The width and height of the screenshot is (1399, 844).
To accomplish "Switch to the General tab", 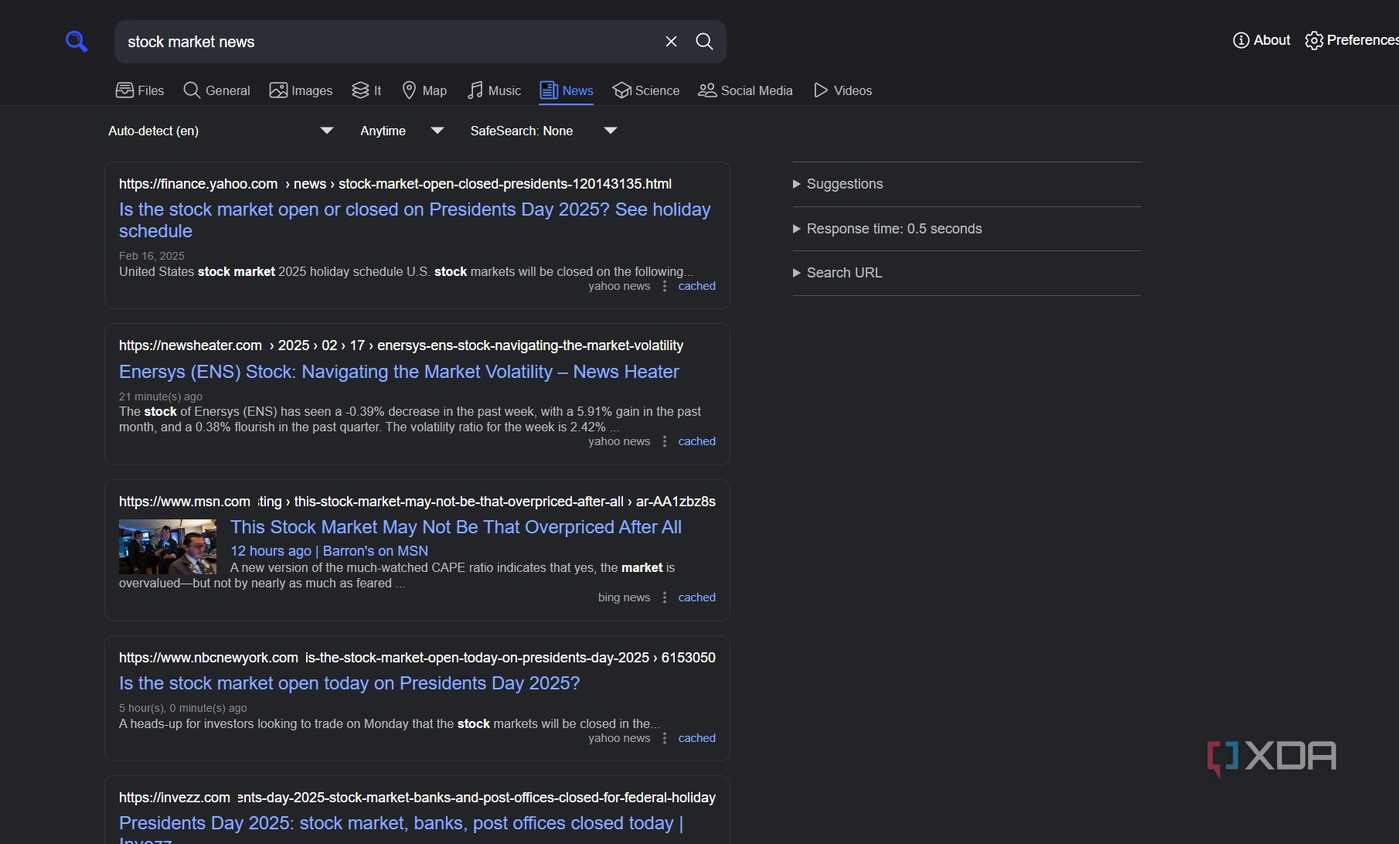I will [x=217, y=90].
